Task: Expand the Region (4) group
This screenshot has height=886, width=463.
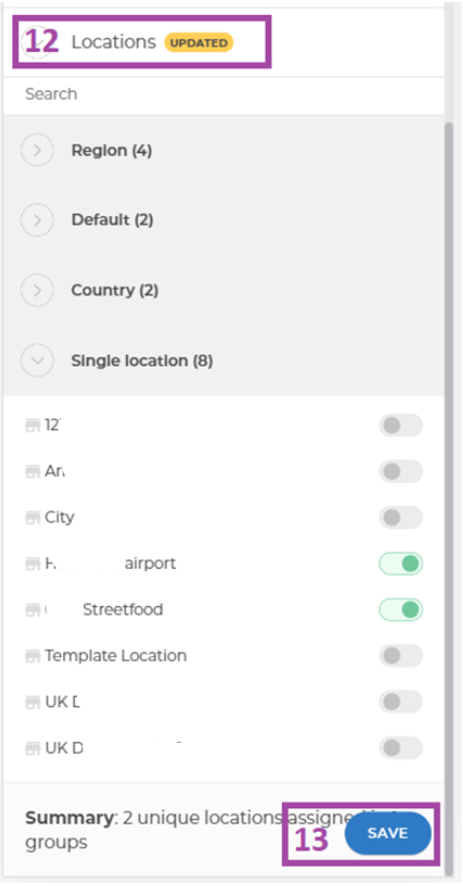Action: click(x=37, y=150)
